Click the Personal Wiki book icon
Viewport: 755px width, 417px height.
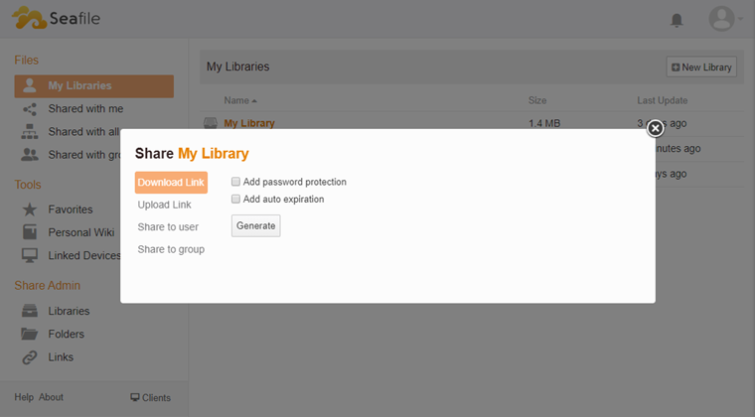click(29, 232)
